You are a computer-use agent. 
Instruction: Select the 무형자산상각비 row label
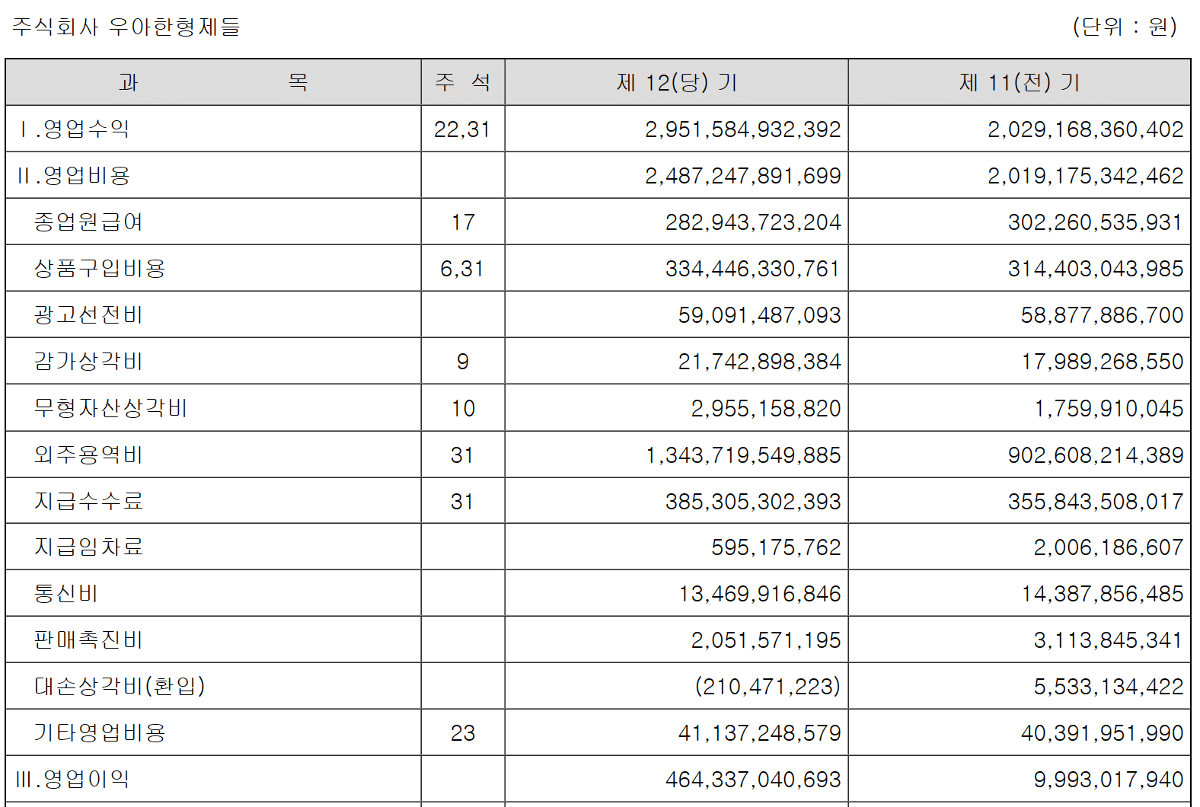point(110,409)
